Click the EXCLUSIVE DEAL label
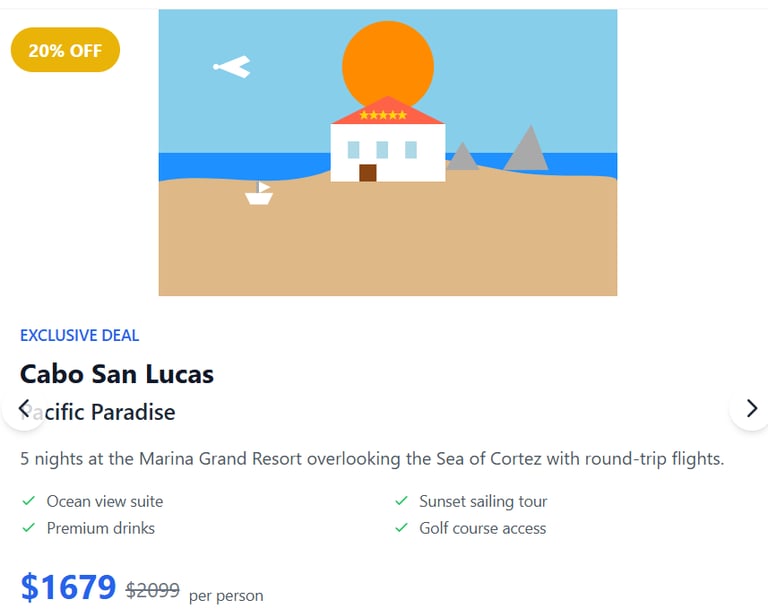 point(80,336)
